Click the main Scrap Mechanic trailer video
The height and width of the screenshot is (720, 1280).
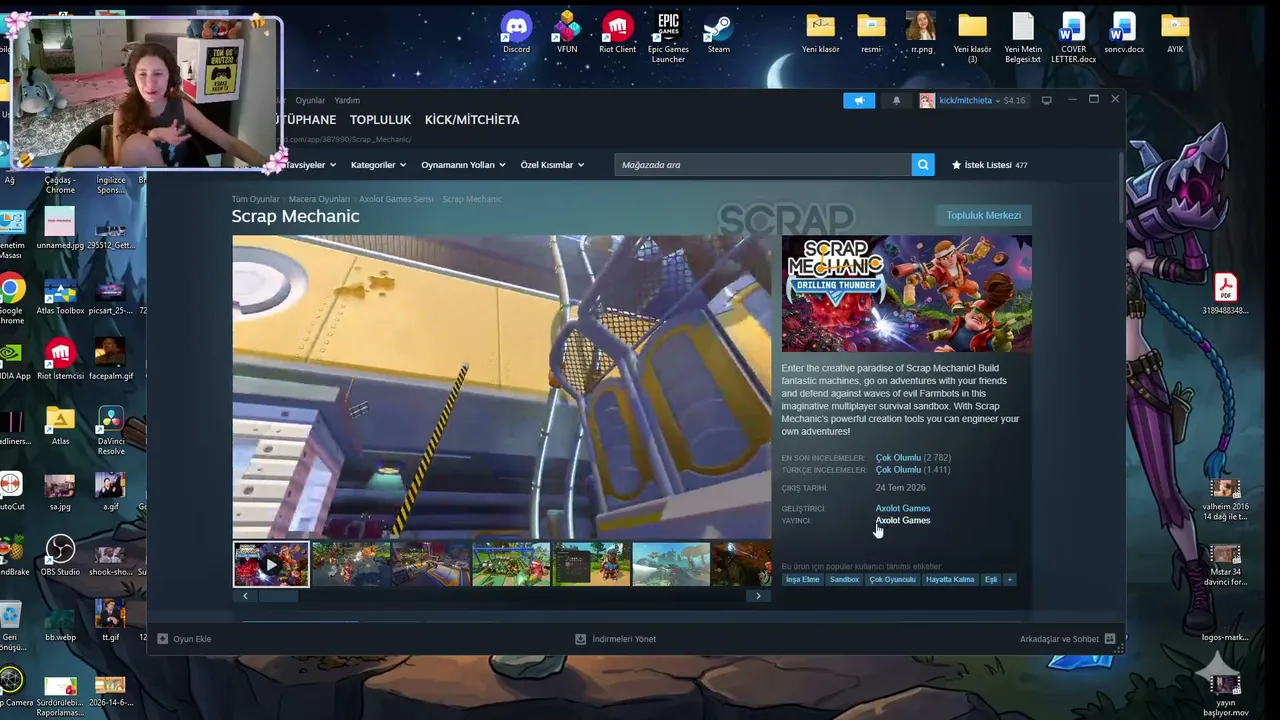[x=502, y=388]
